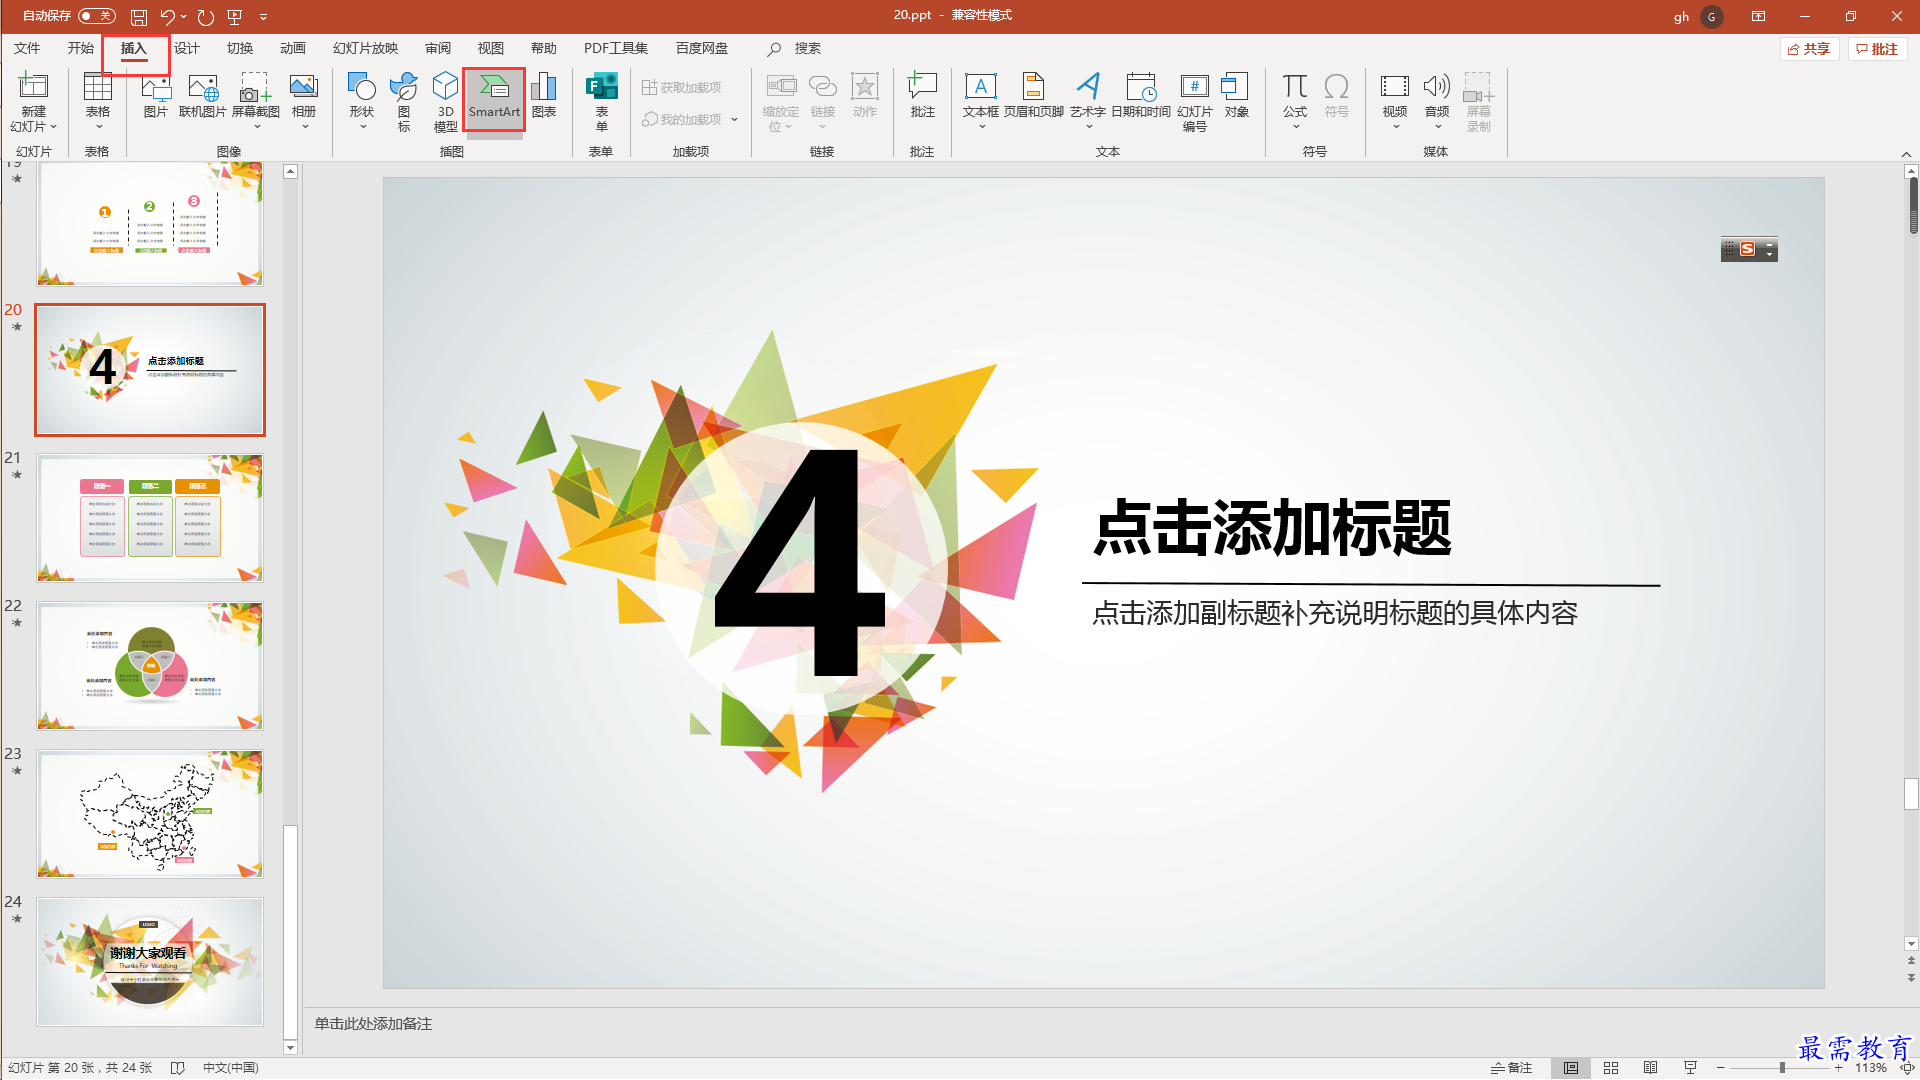Click the SmartArt button
This screenshot has height=1080, width=1920.
[x=494, y=98]
